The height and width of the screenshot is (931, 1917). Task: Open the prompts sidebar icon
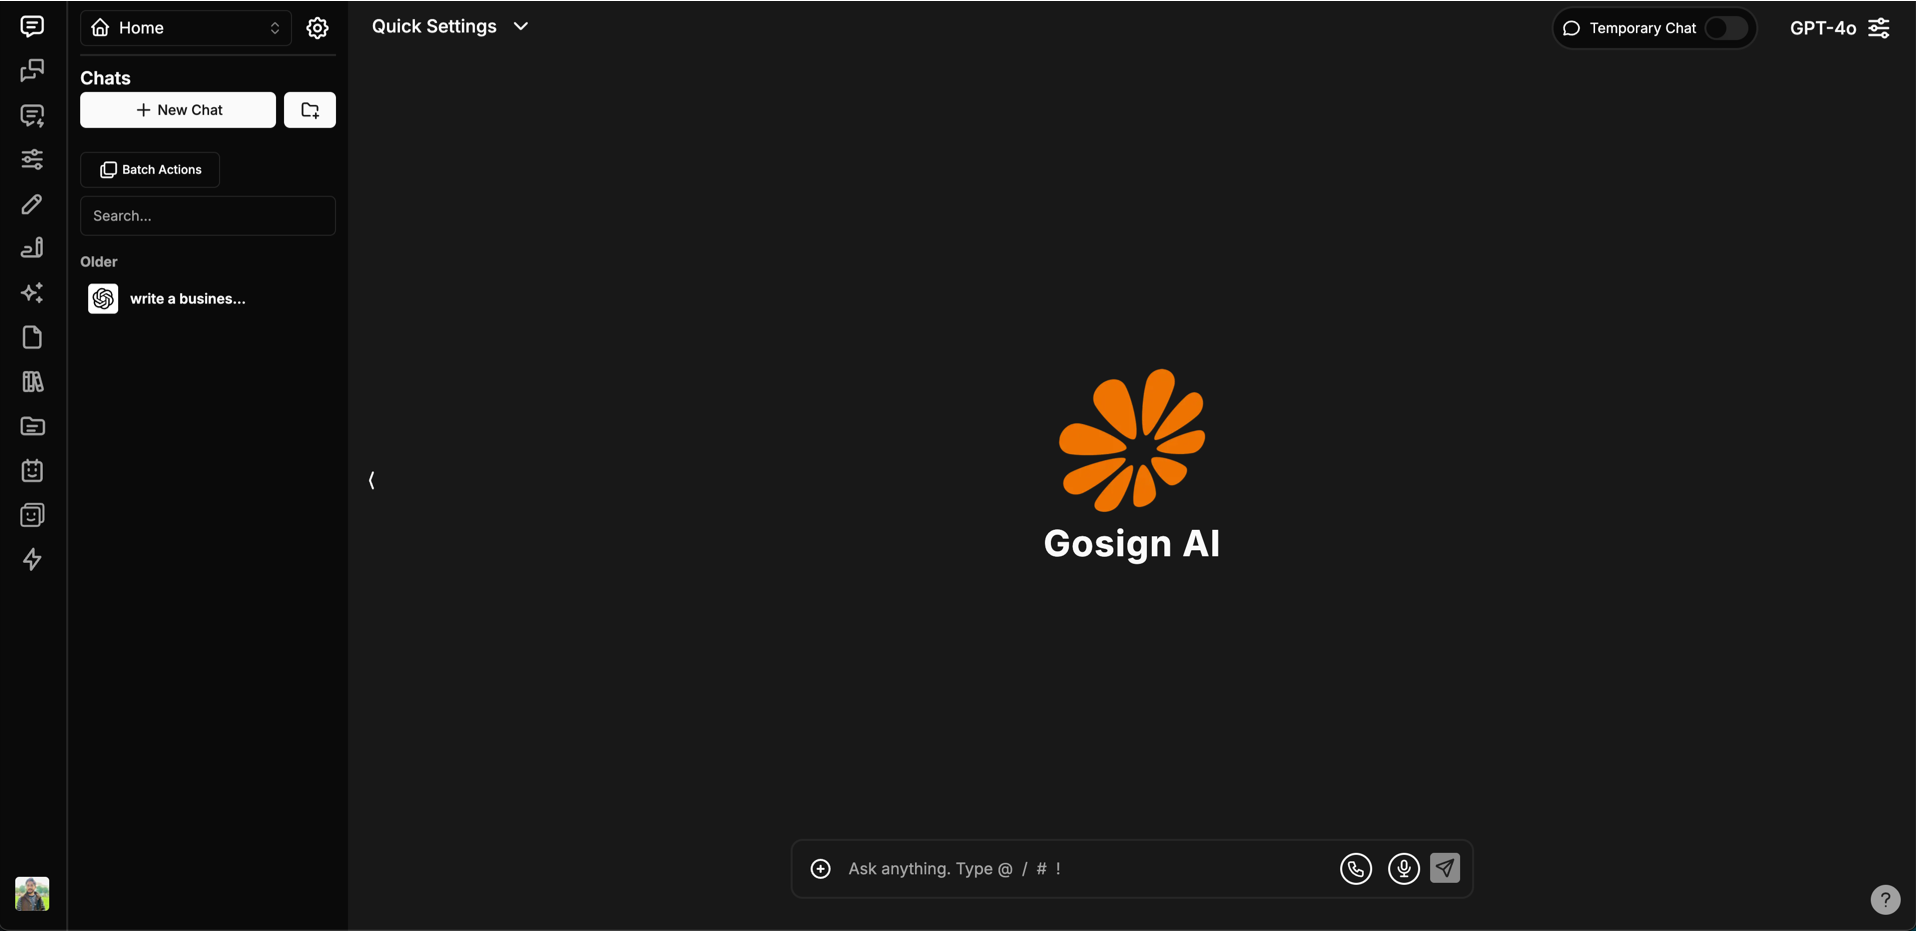click(x=32, y=116)
